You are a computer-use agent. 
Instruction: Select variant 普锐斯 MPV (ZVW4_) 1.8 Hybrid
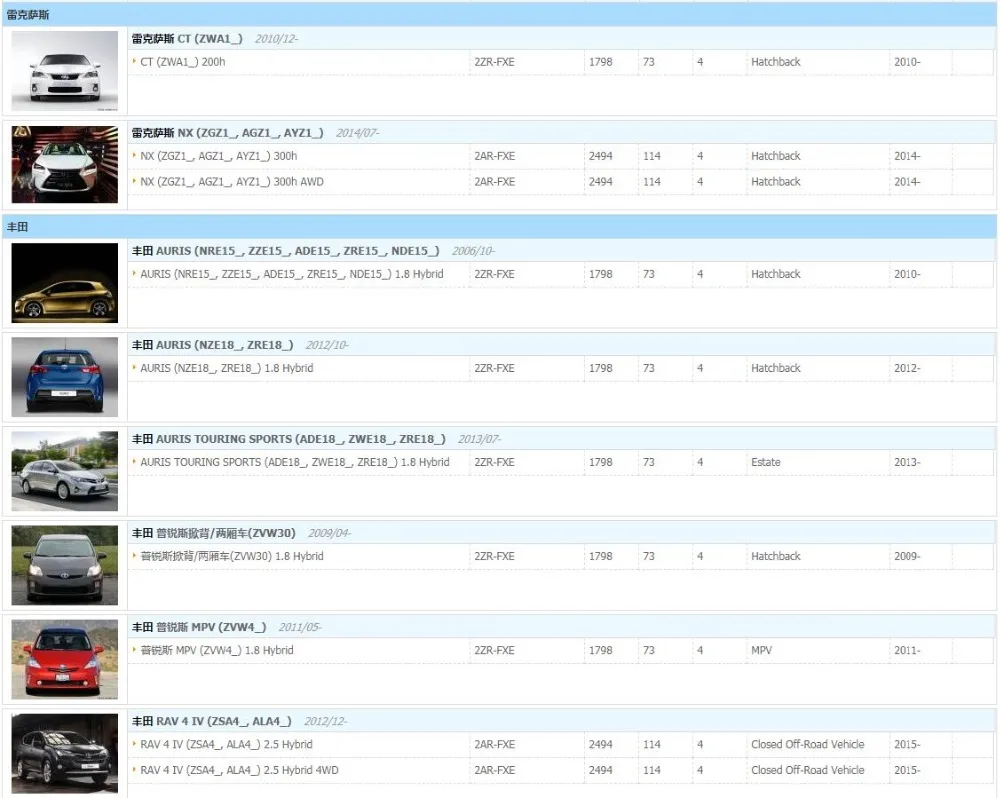coord(217,650)
